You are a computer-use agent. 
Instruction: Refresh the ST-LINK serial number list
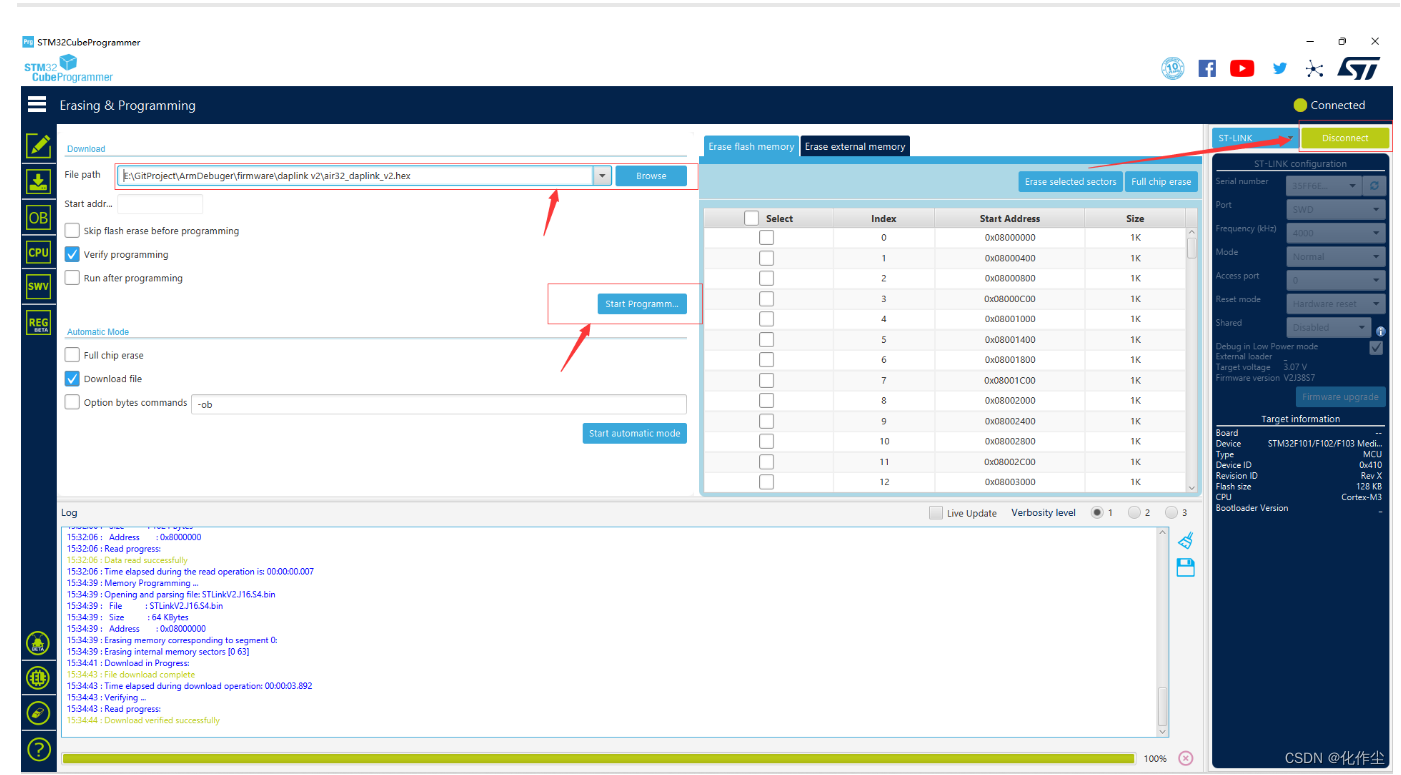[1375, 186]
